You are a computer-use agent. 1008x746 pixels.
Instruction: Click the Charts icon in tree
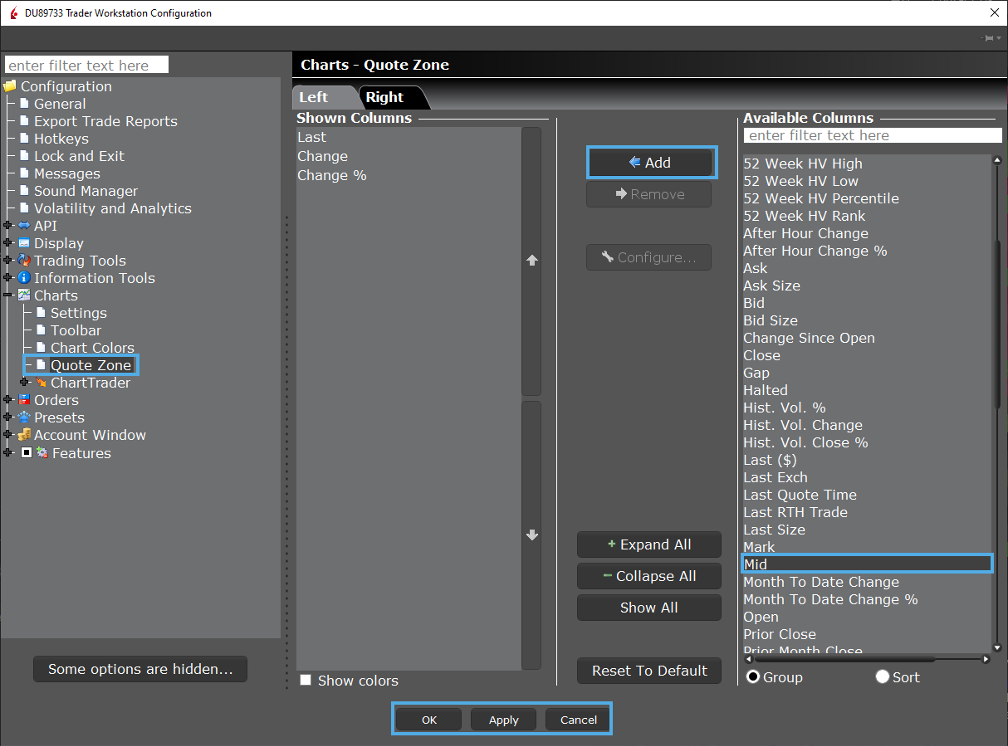[24, 295]
